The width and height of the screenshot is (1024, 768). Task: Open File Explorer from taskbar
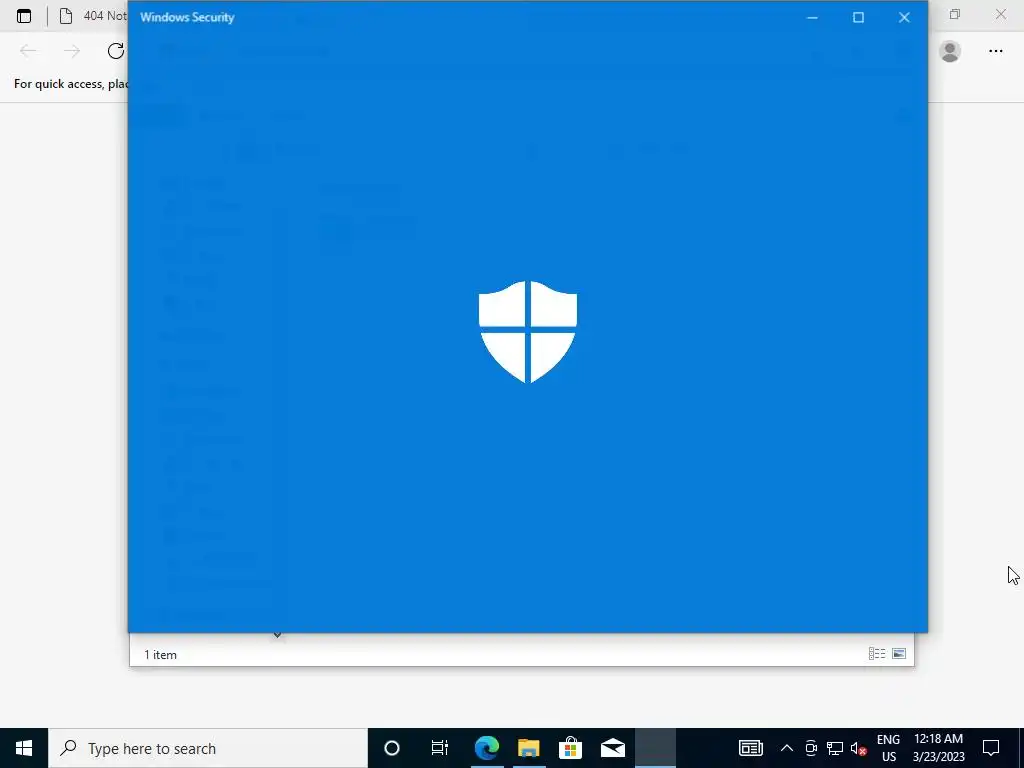[528, 748]
